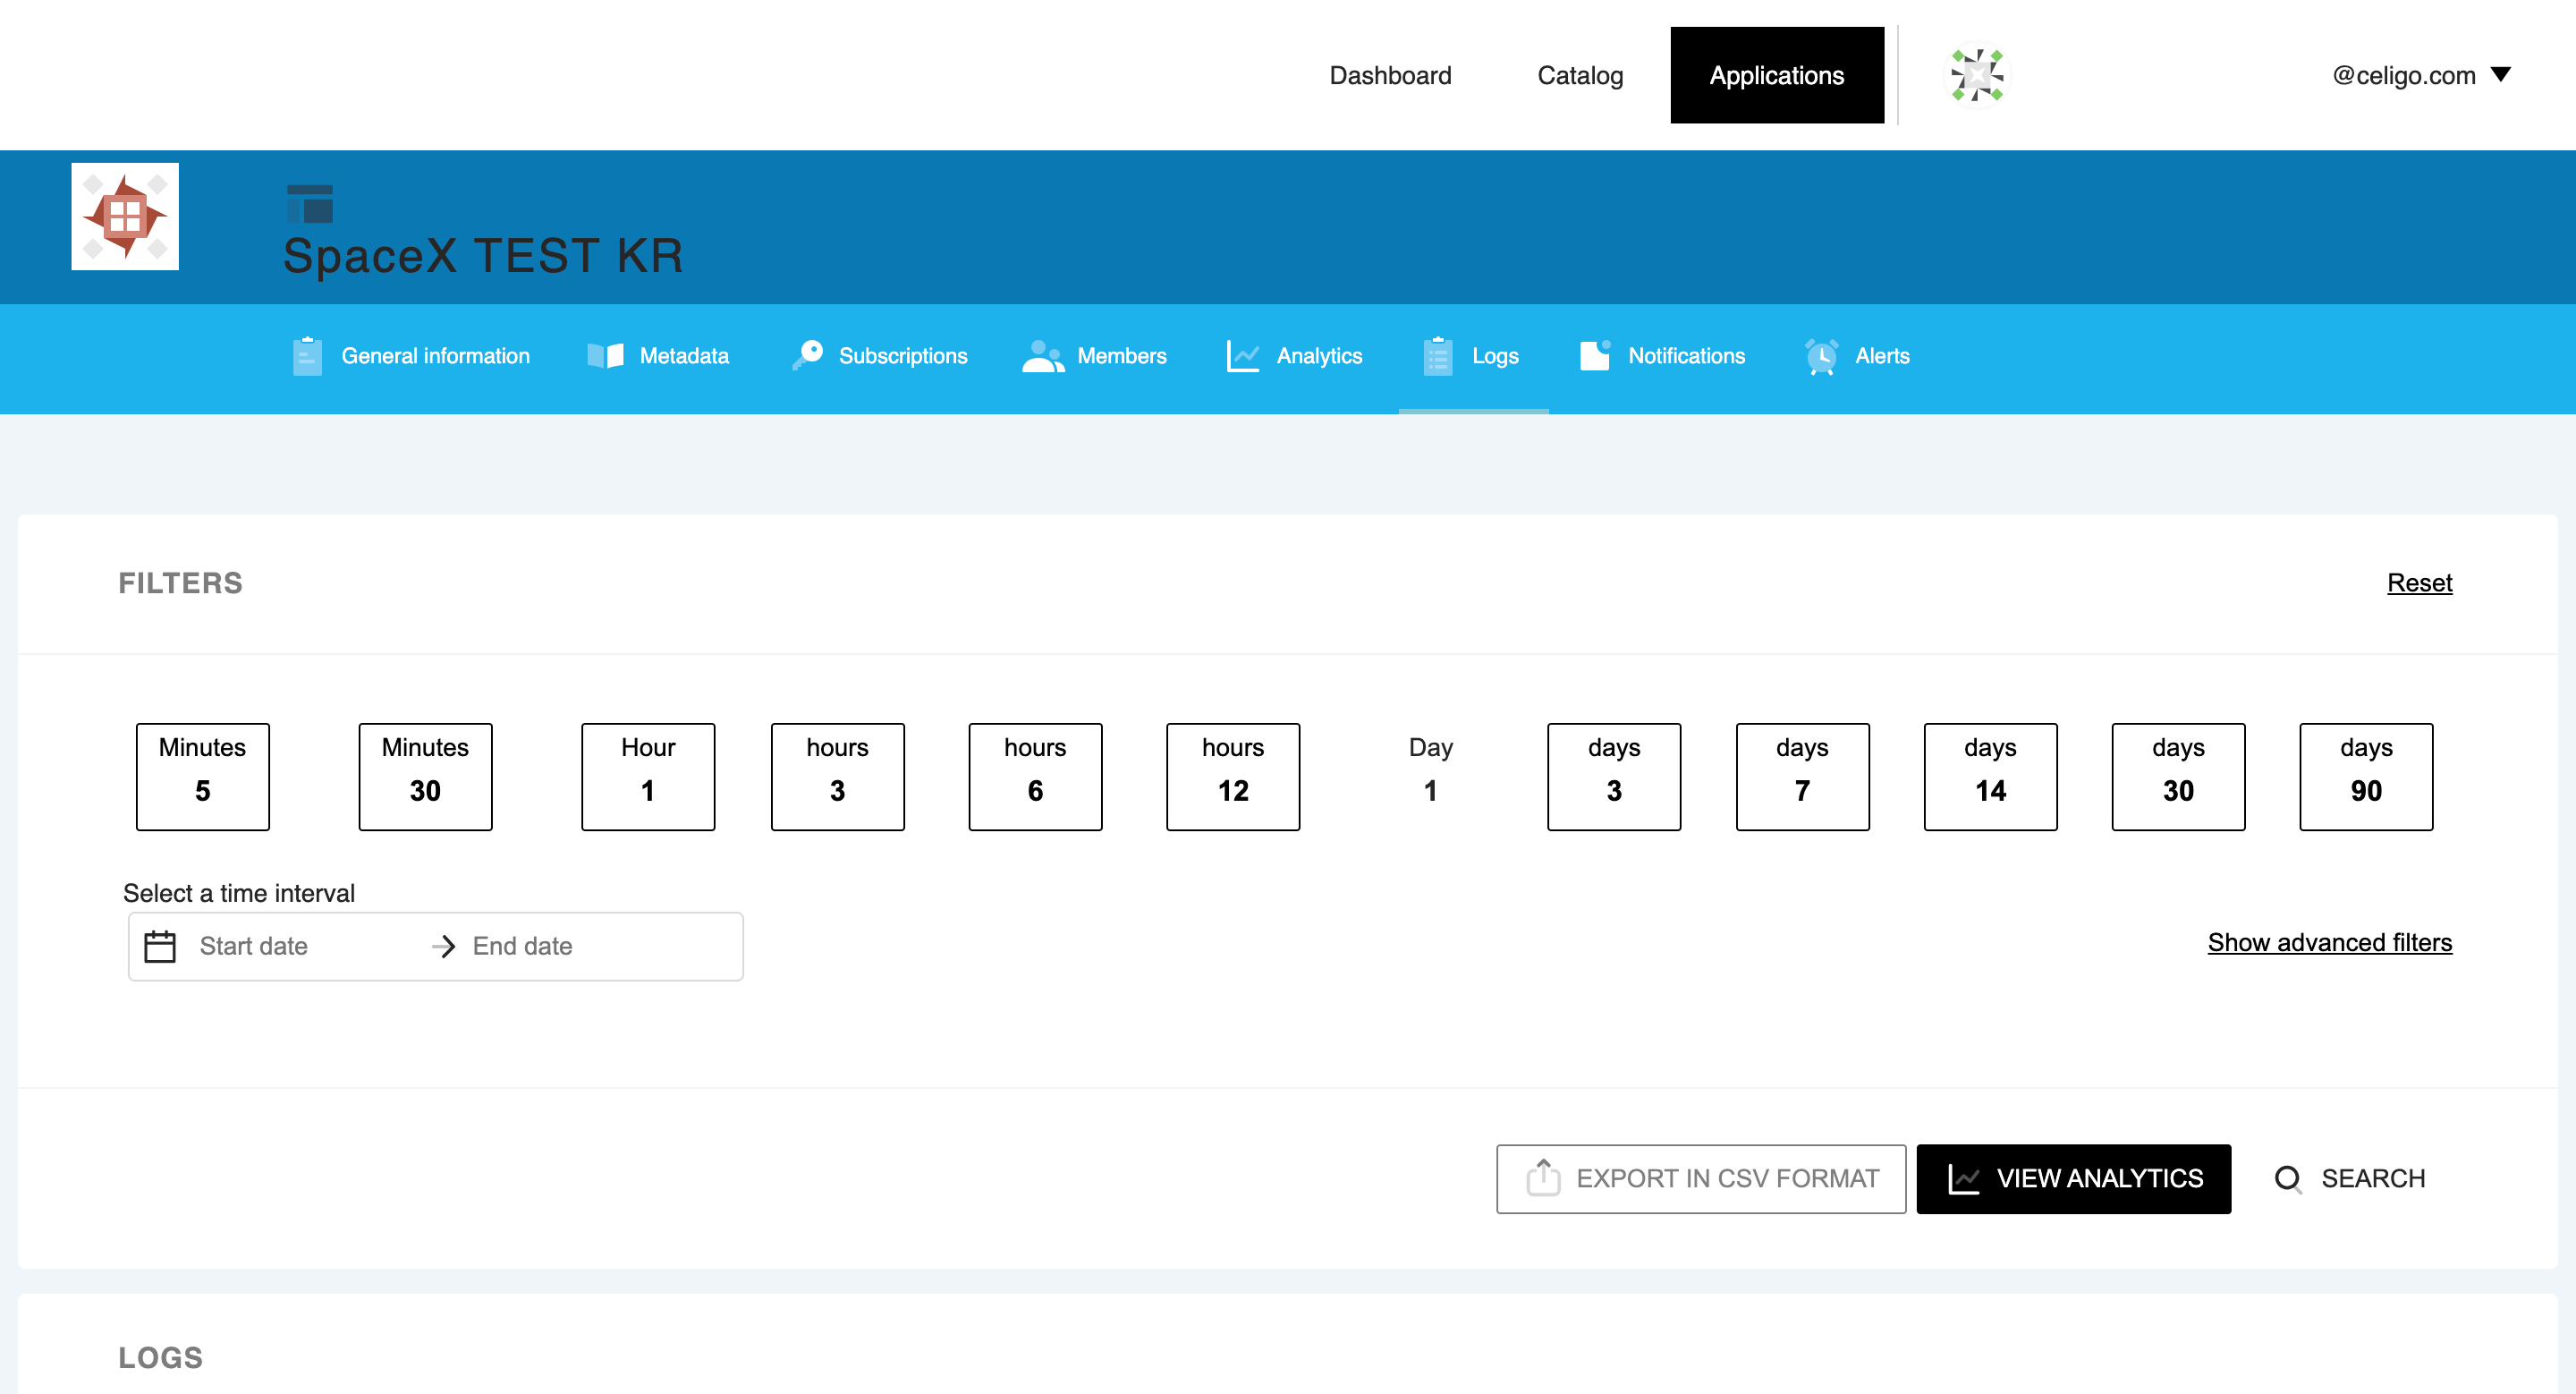This screenshot has height=1394, width=2576.
Task: Click the Members people icon
Action: [x=1043, y=356]
